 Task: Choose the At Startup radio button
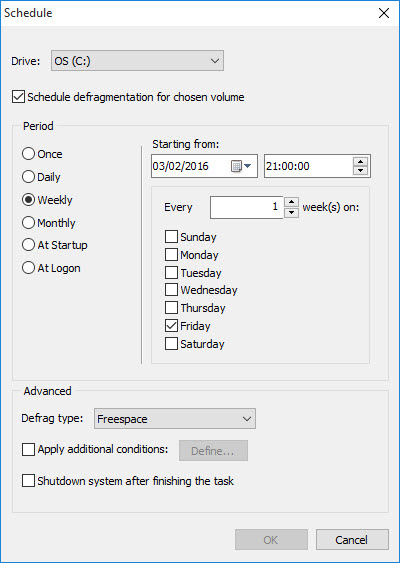pos(28,245)
